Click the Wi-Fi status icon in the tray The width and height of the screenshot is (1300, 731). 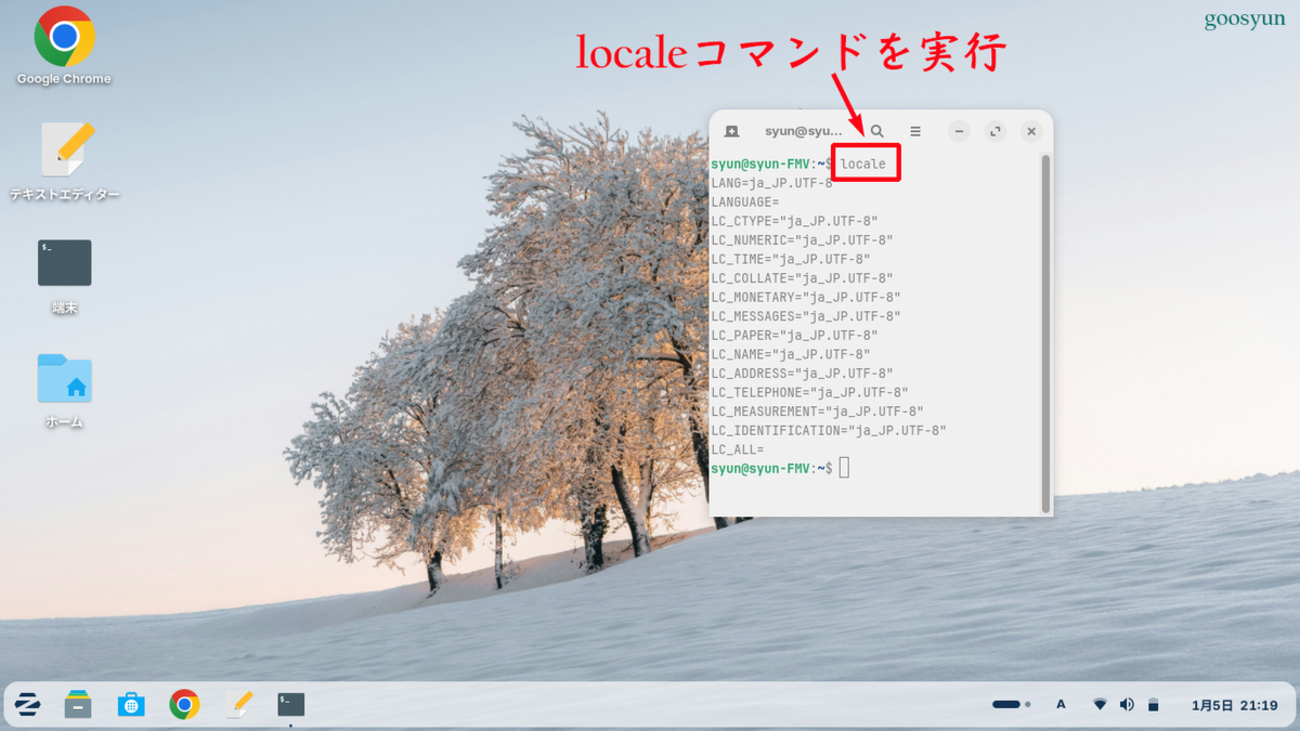(1100, 704)
